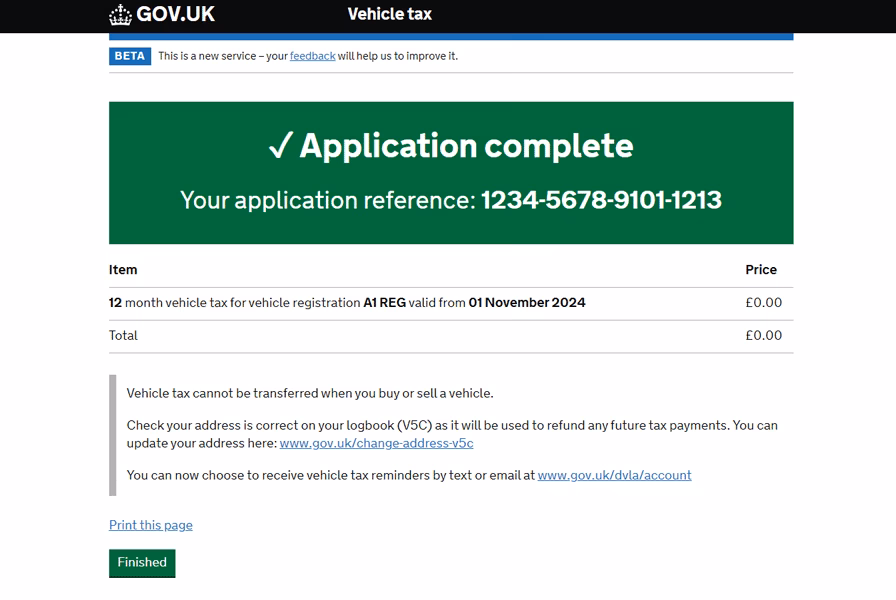The image size is (896, 600).
Task: Click the Price column header
Action: coord(761,269)
